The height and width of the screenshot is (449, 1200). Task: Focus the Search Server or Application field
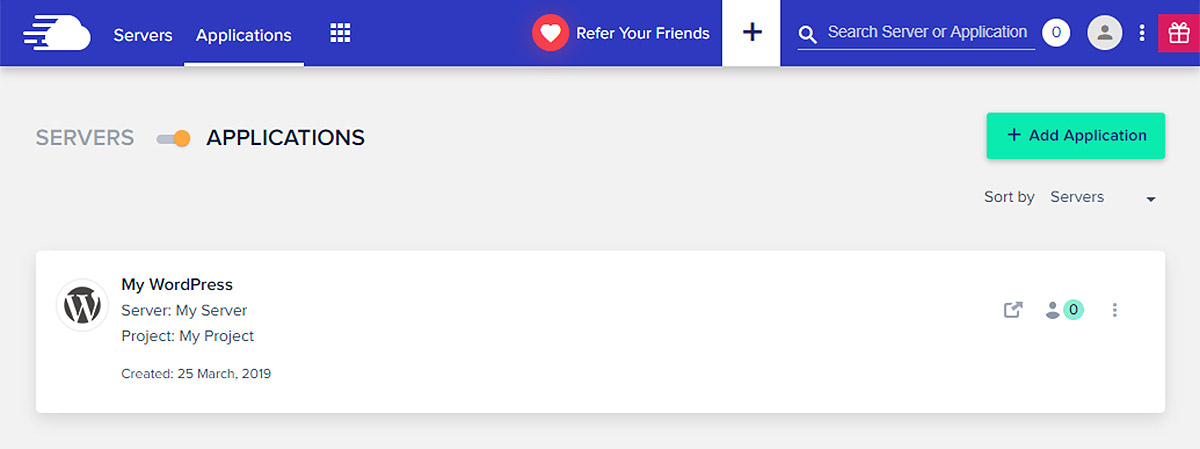click(x=927, y=33)
